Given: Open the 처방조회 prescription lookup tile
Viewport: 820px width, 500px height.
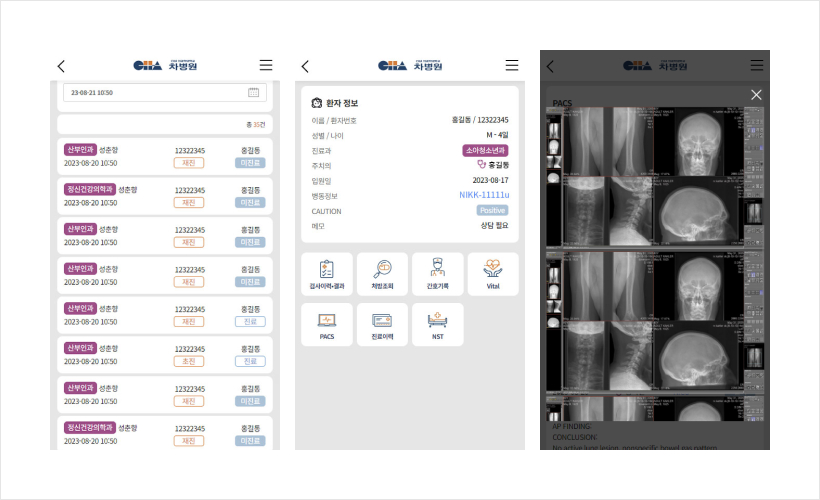Looking at the screenshot, I should (382, 274).
